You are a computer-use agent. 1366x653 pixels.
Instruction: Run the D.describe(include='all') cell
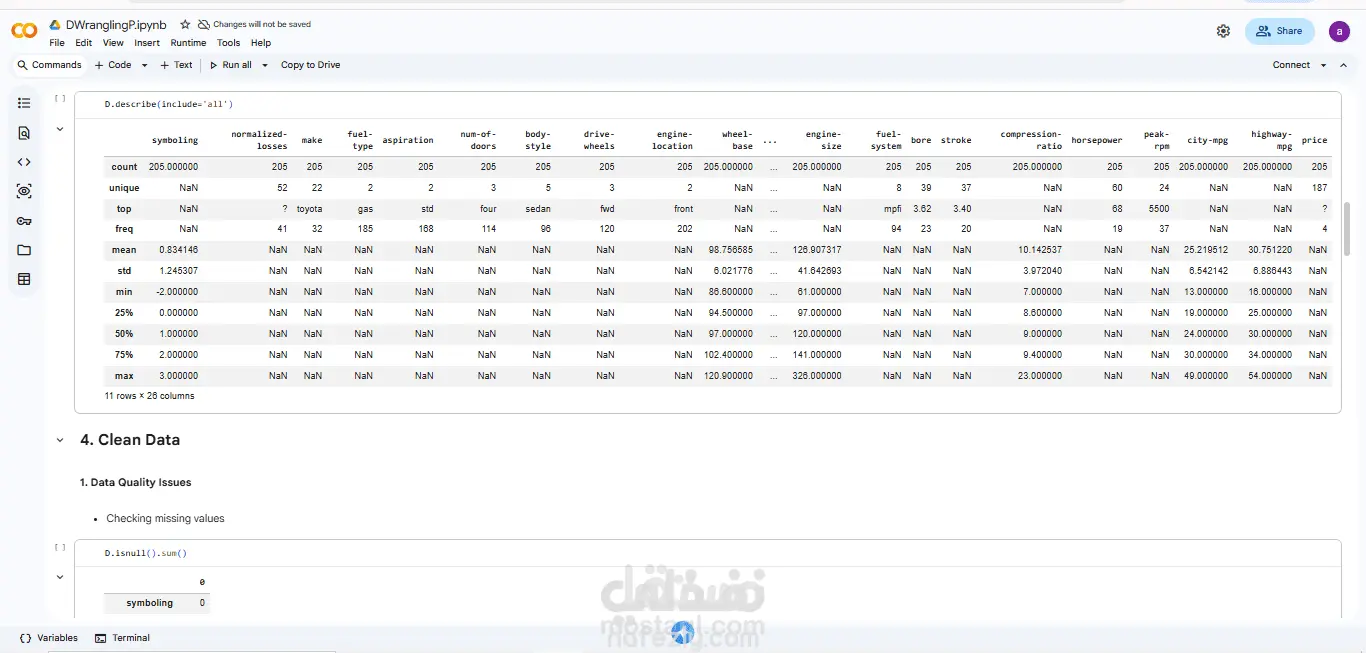60,99
